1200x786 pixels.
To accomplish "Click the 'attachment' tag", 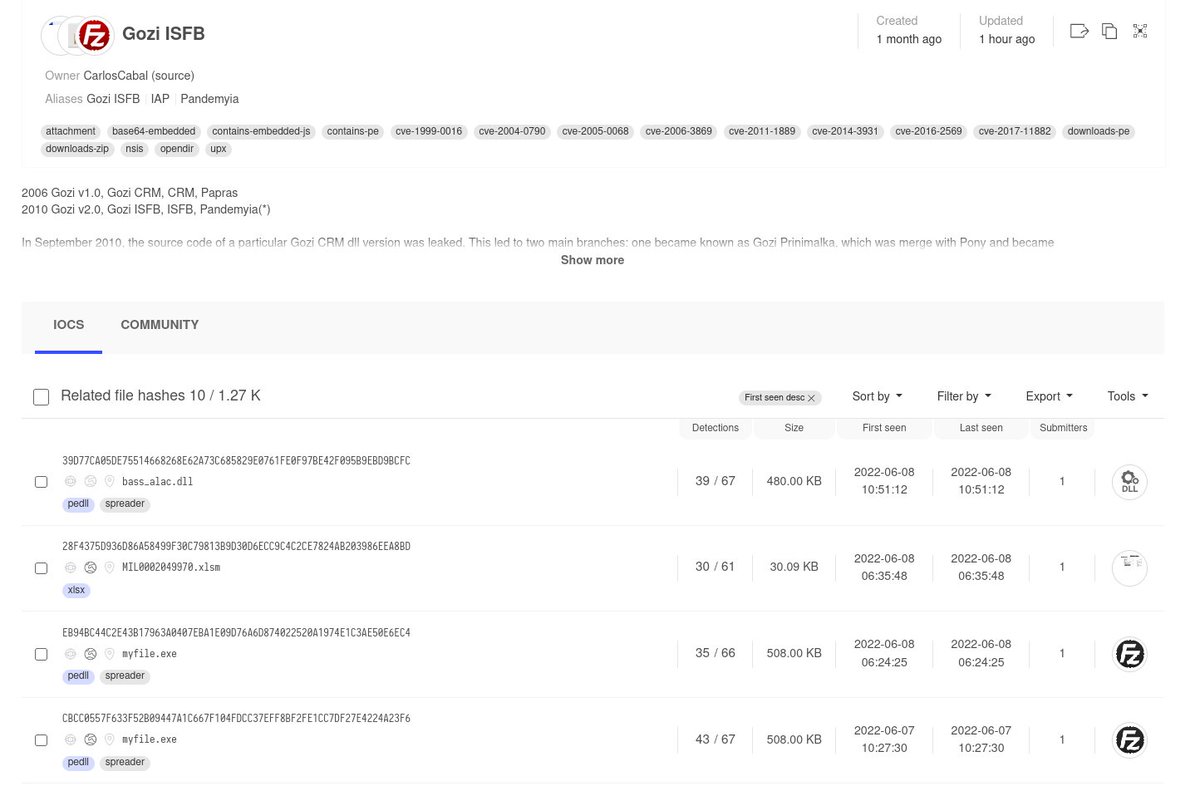I will [x=71, y=131].
